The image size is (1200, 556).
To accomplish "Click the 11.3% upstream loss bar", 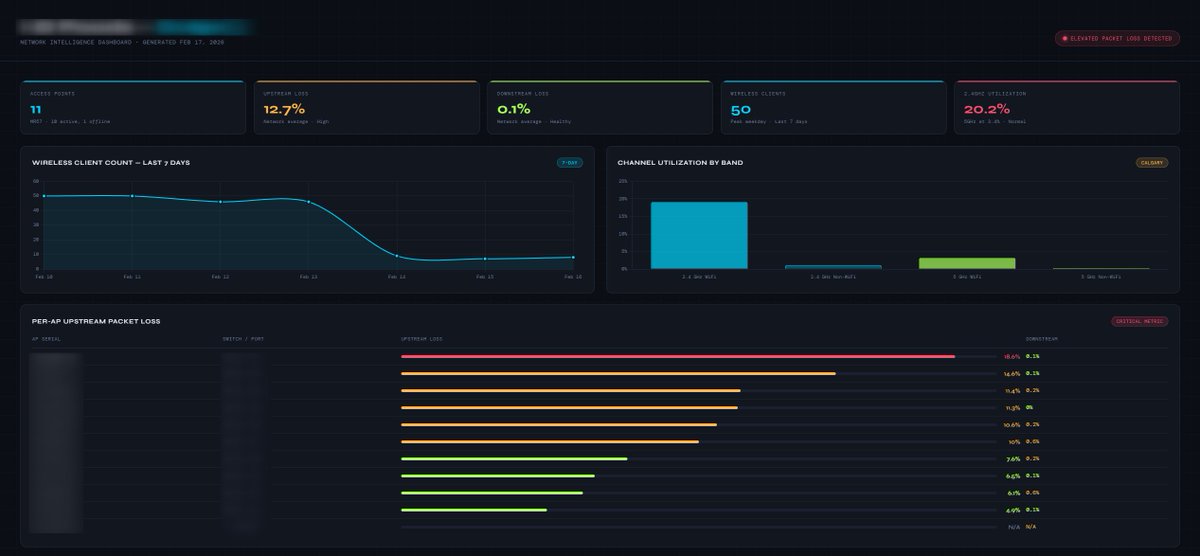I will [569, 407].
